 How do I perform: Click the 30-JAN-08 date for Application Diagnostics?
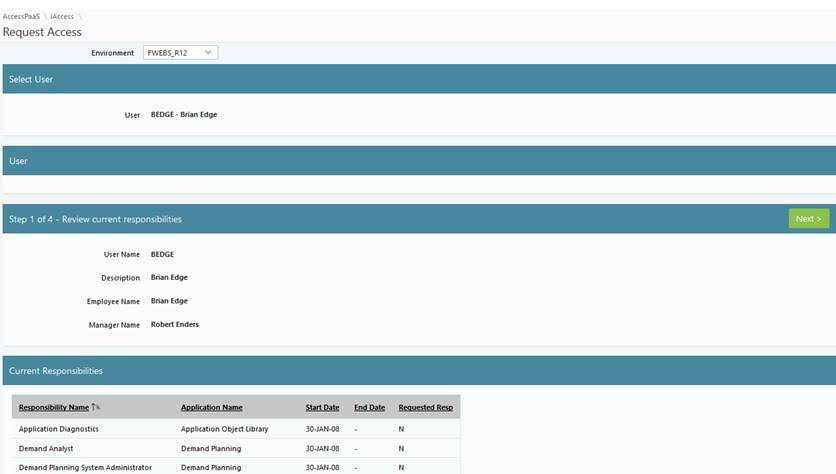point(323,429)
